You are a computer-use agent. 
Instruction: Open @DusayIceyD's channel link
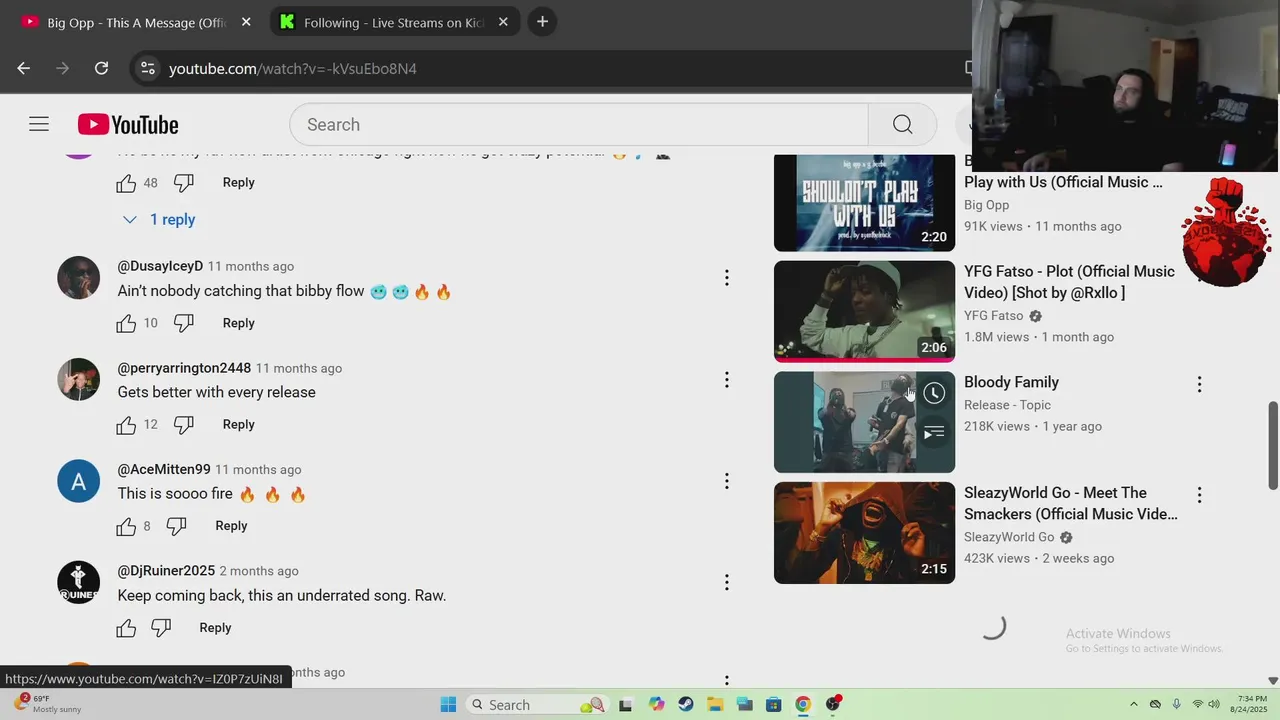click(160, 266)
